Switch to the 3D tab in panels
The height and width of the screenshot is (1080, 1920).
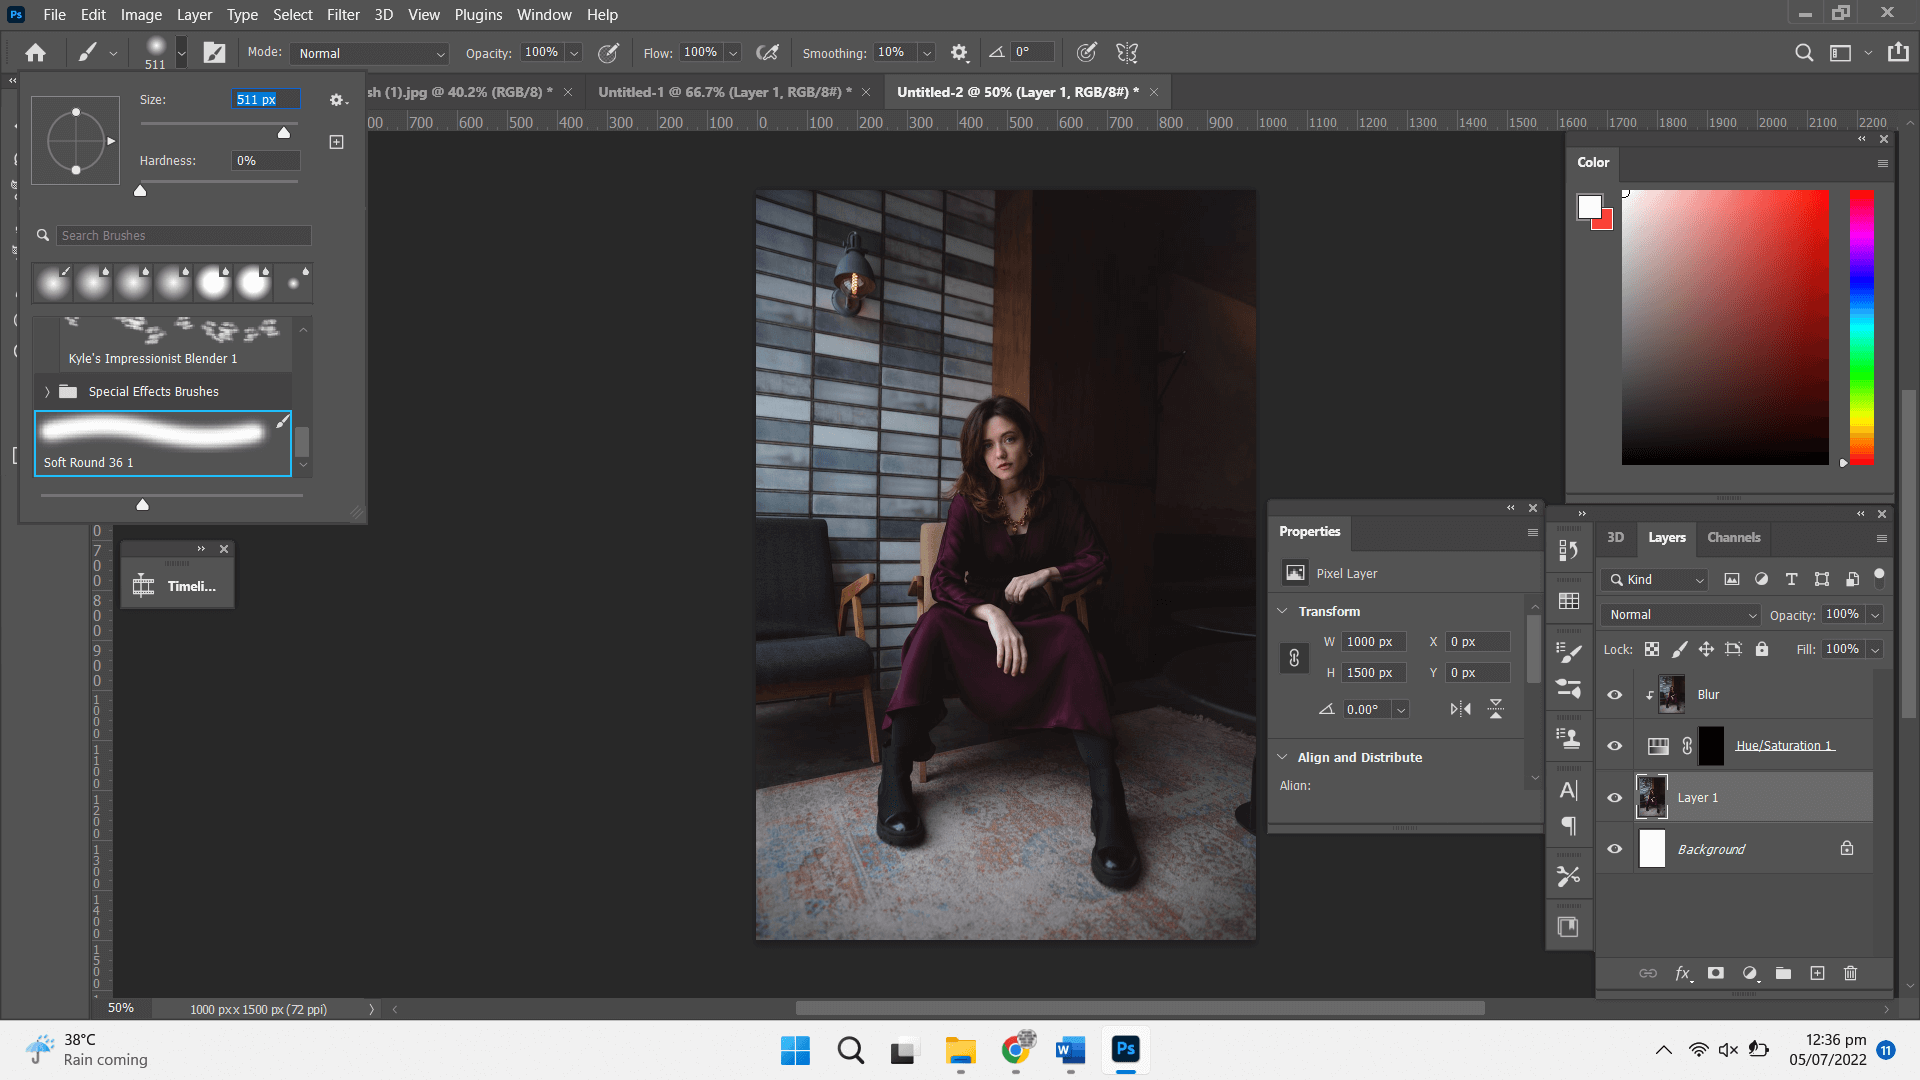pyautogui.click(x=1615, y=537)
